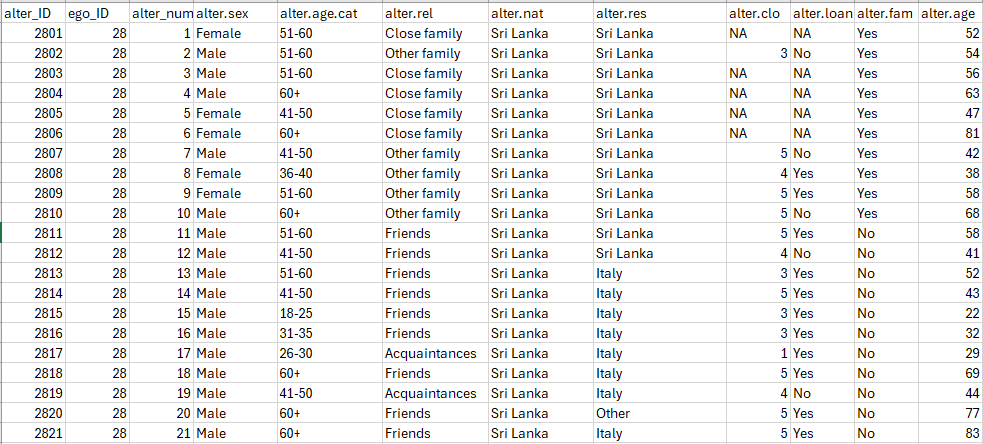
Task: Click the 18-25 age category cell
Action: click(327, 313)
